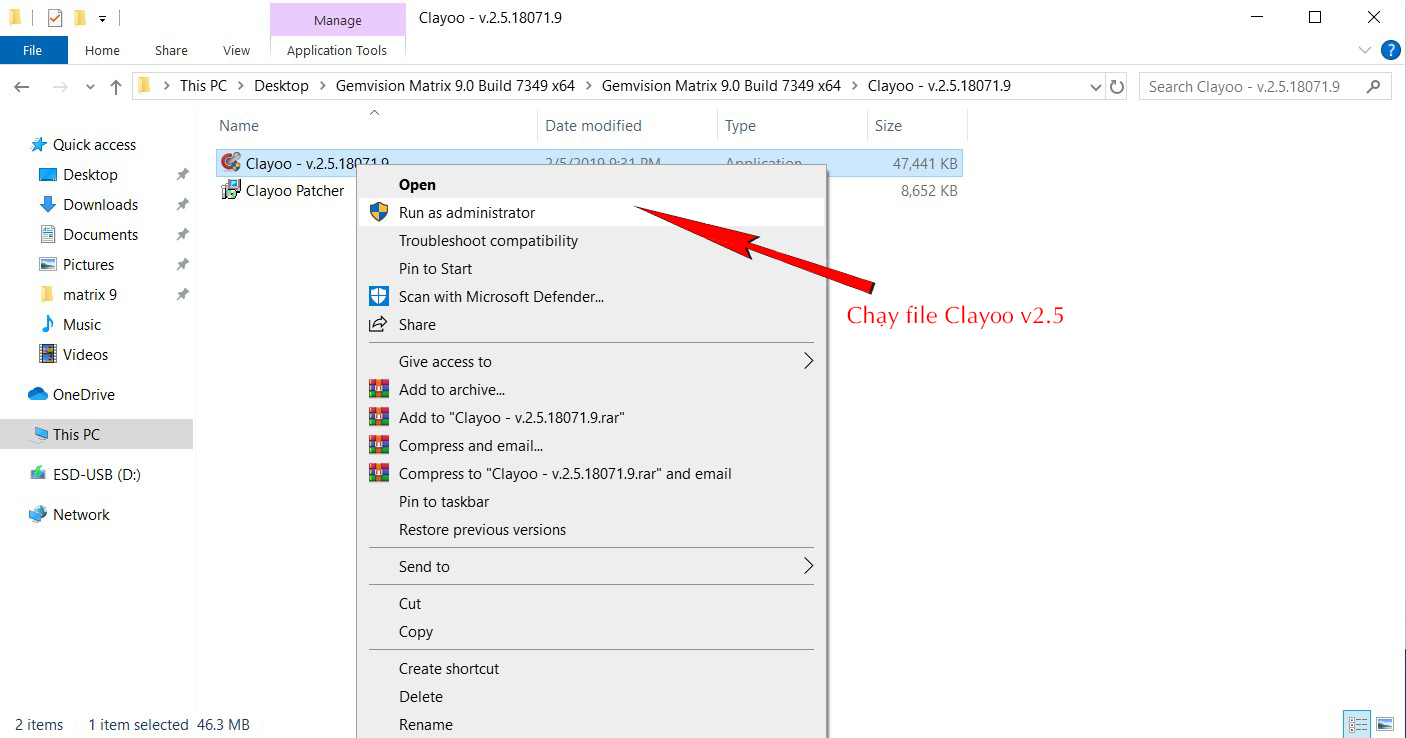The image size is (1406, 738).
Task: Open the matrix 9 pinned folder
Action: point(90,295)
